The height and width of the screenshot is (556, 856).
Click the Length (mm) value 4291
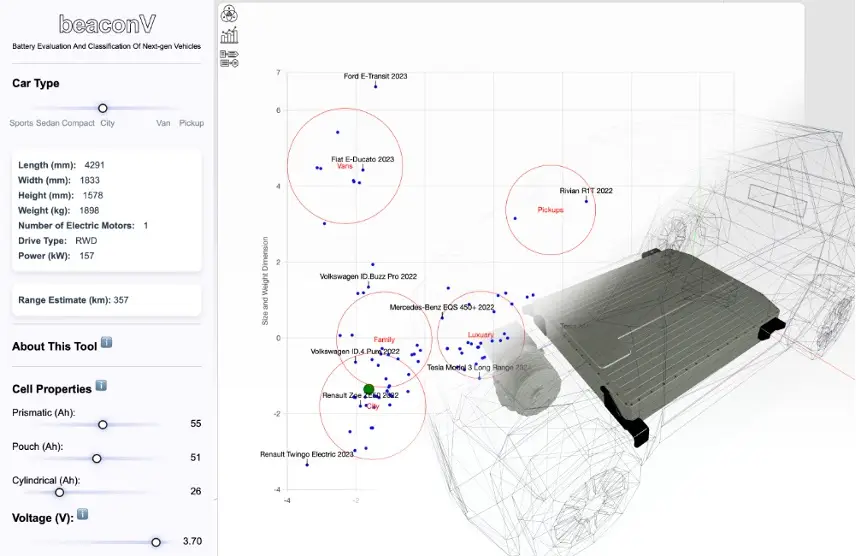(x=94, y=165)
